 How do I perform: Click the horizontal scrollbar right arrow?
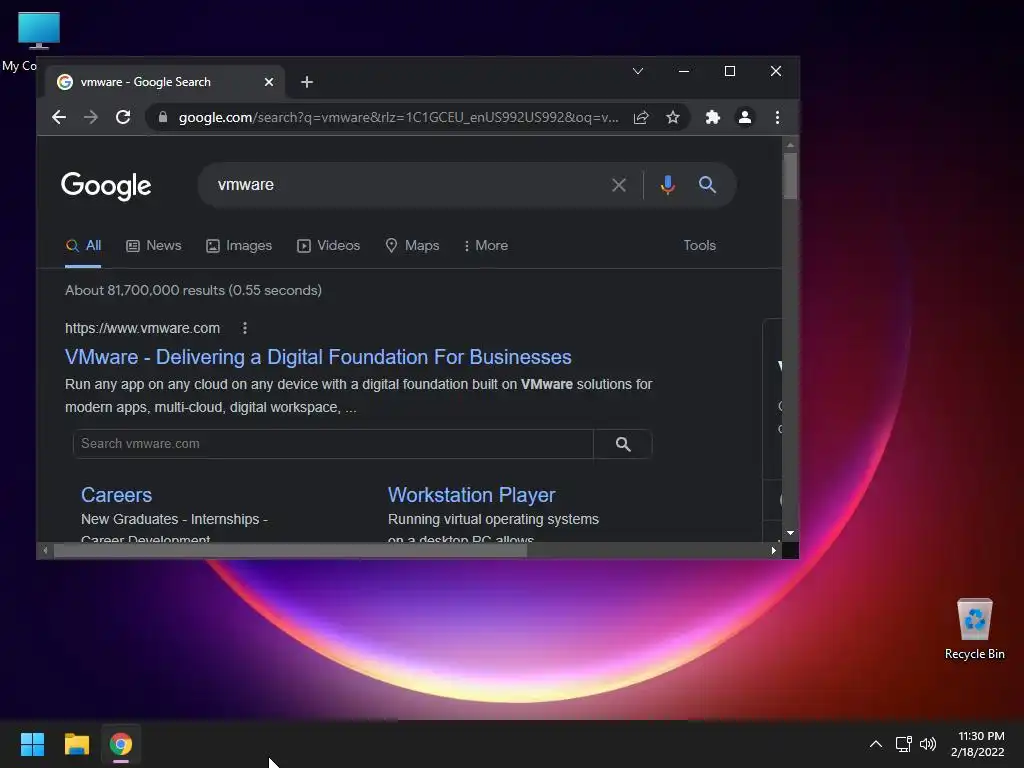tap(774, 551)
